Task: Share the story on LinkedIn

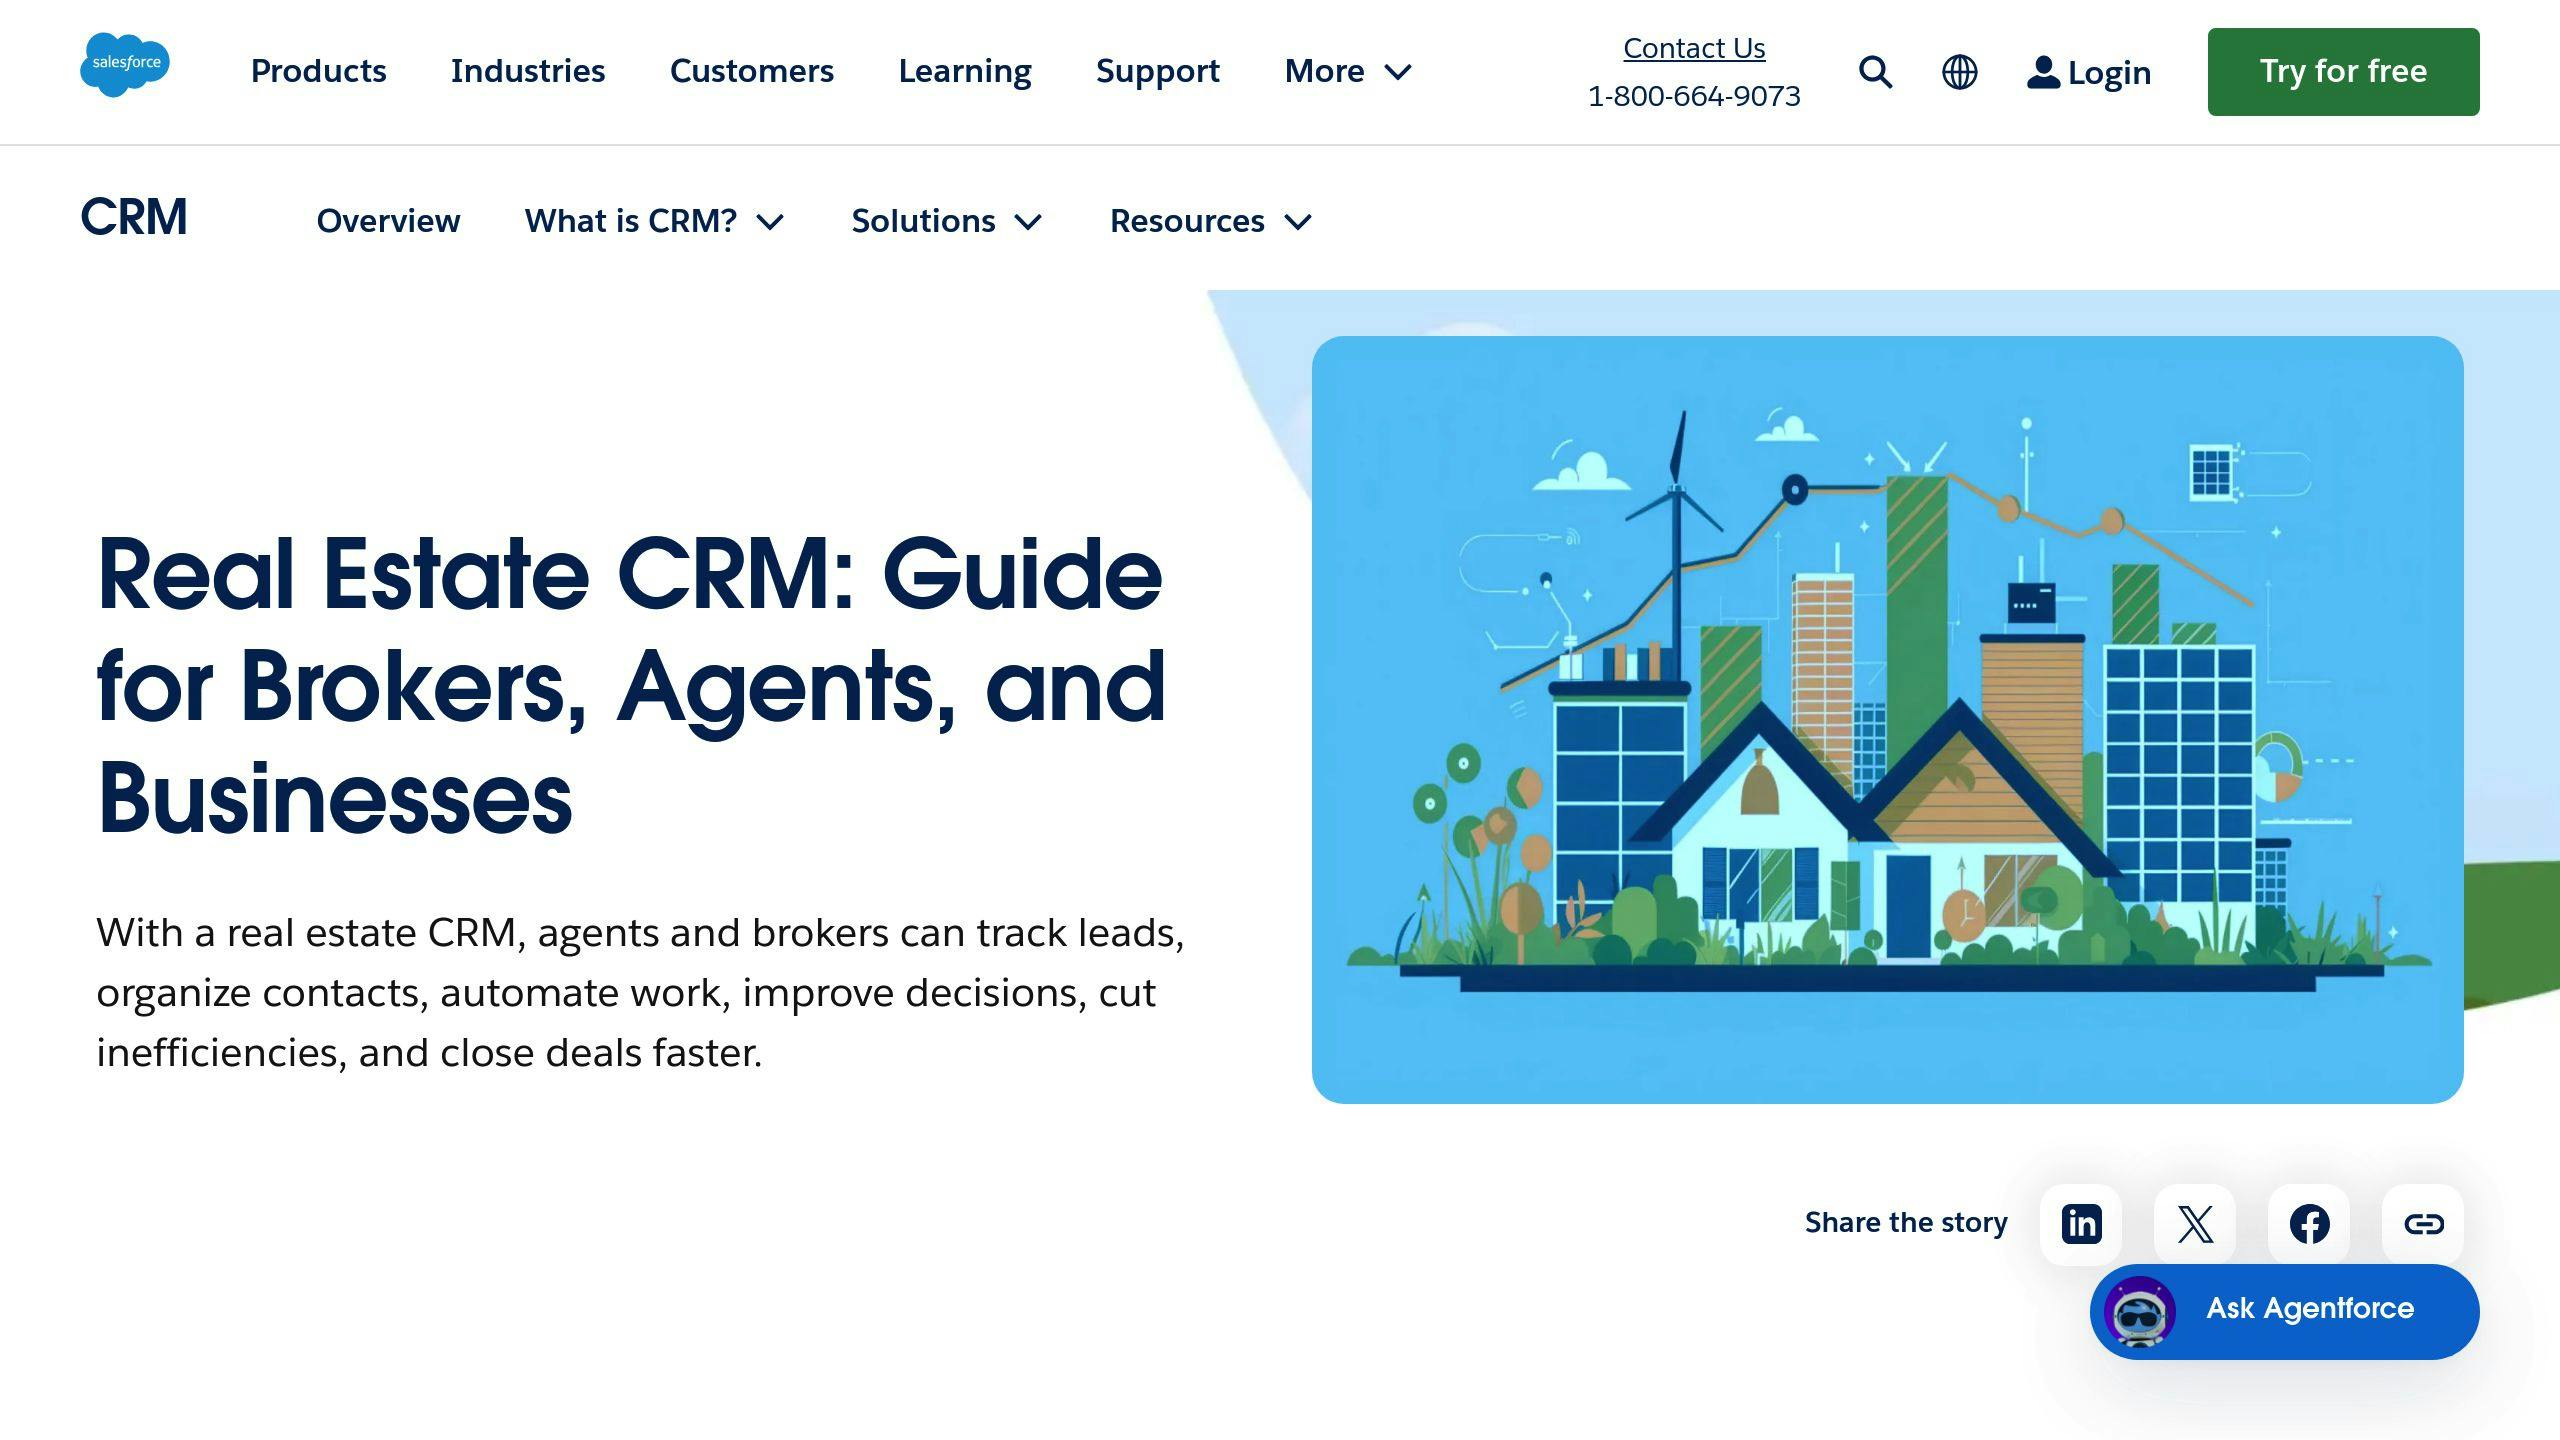Action: pyautogui.click(x=2081, y=1224)
